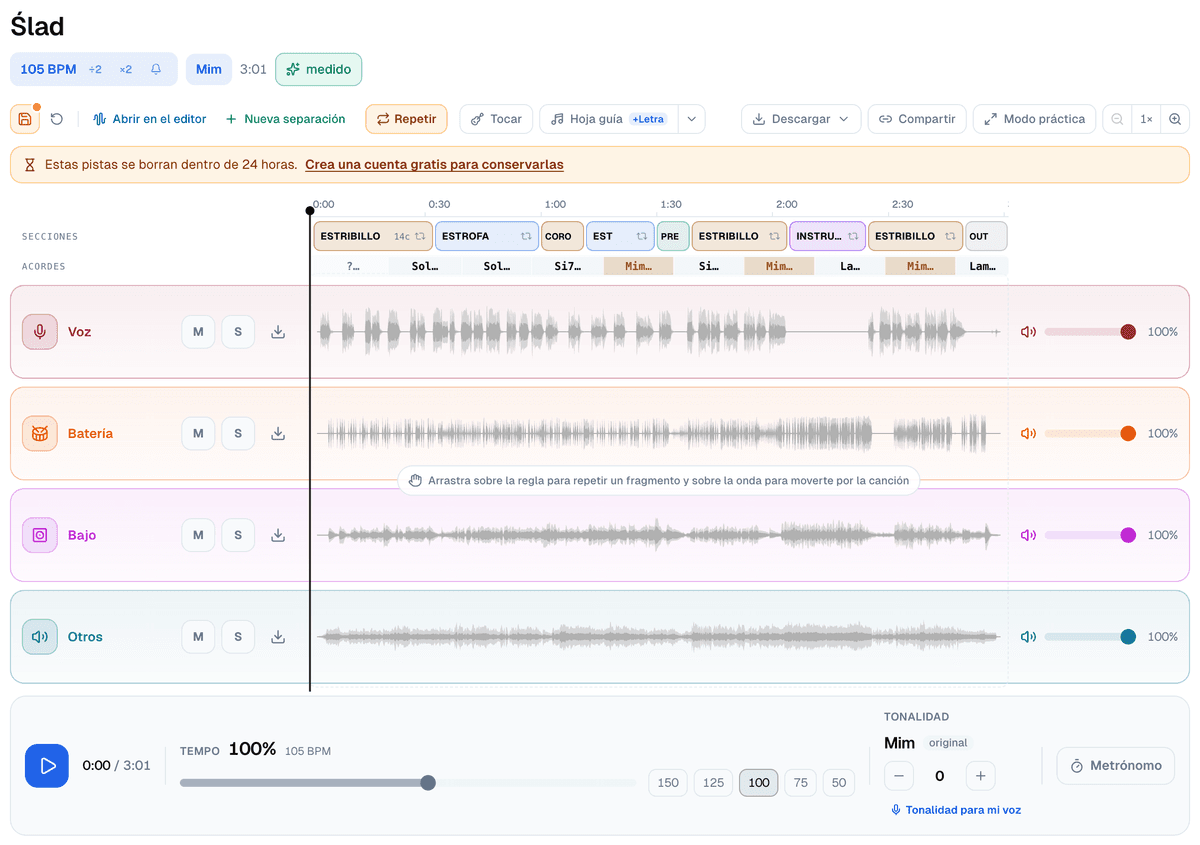Viewport: 1200px width, 845px height.
Task: Click the save icon with orange dot
Action: tap(25, 119)
